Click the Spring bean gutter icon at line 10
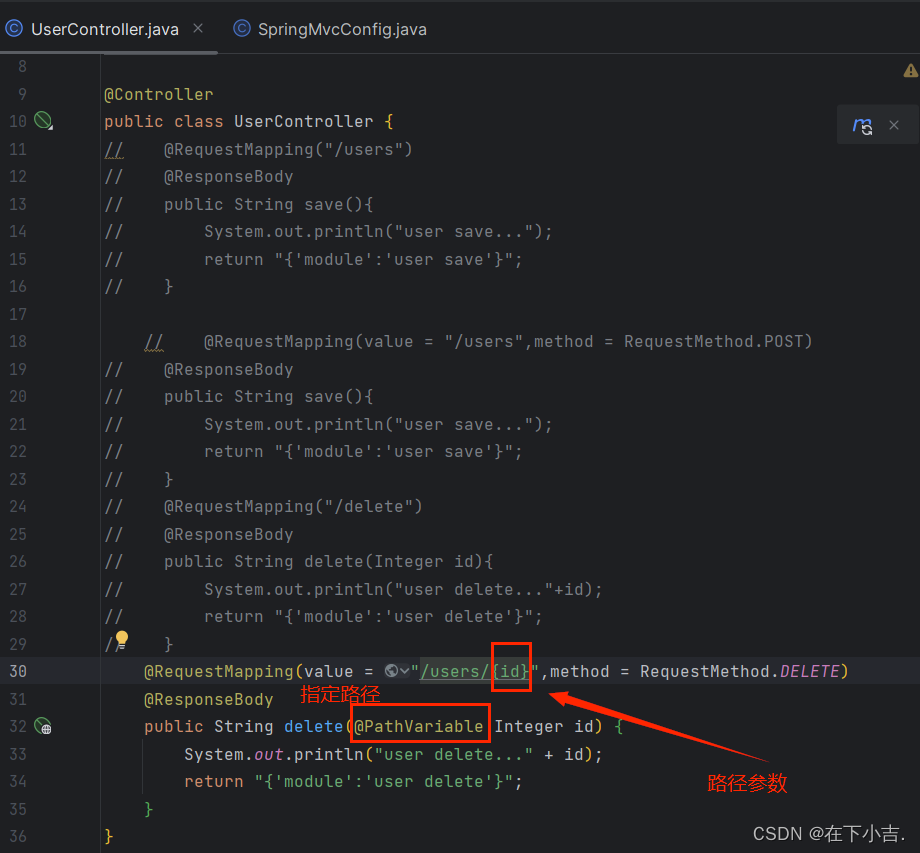920x853 pixels. point(43,120)
